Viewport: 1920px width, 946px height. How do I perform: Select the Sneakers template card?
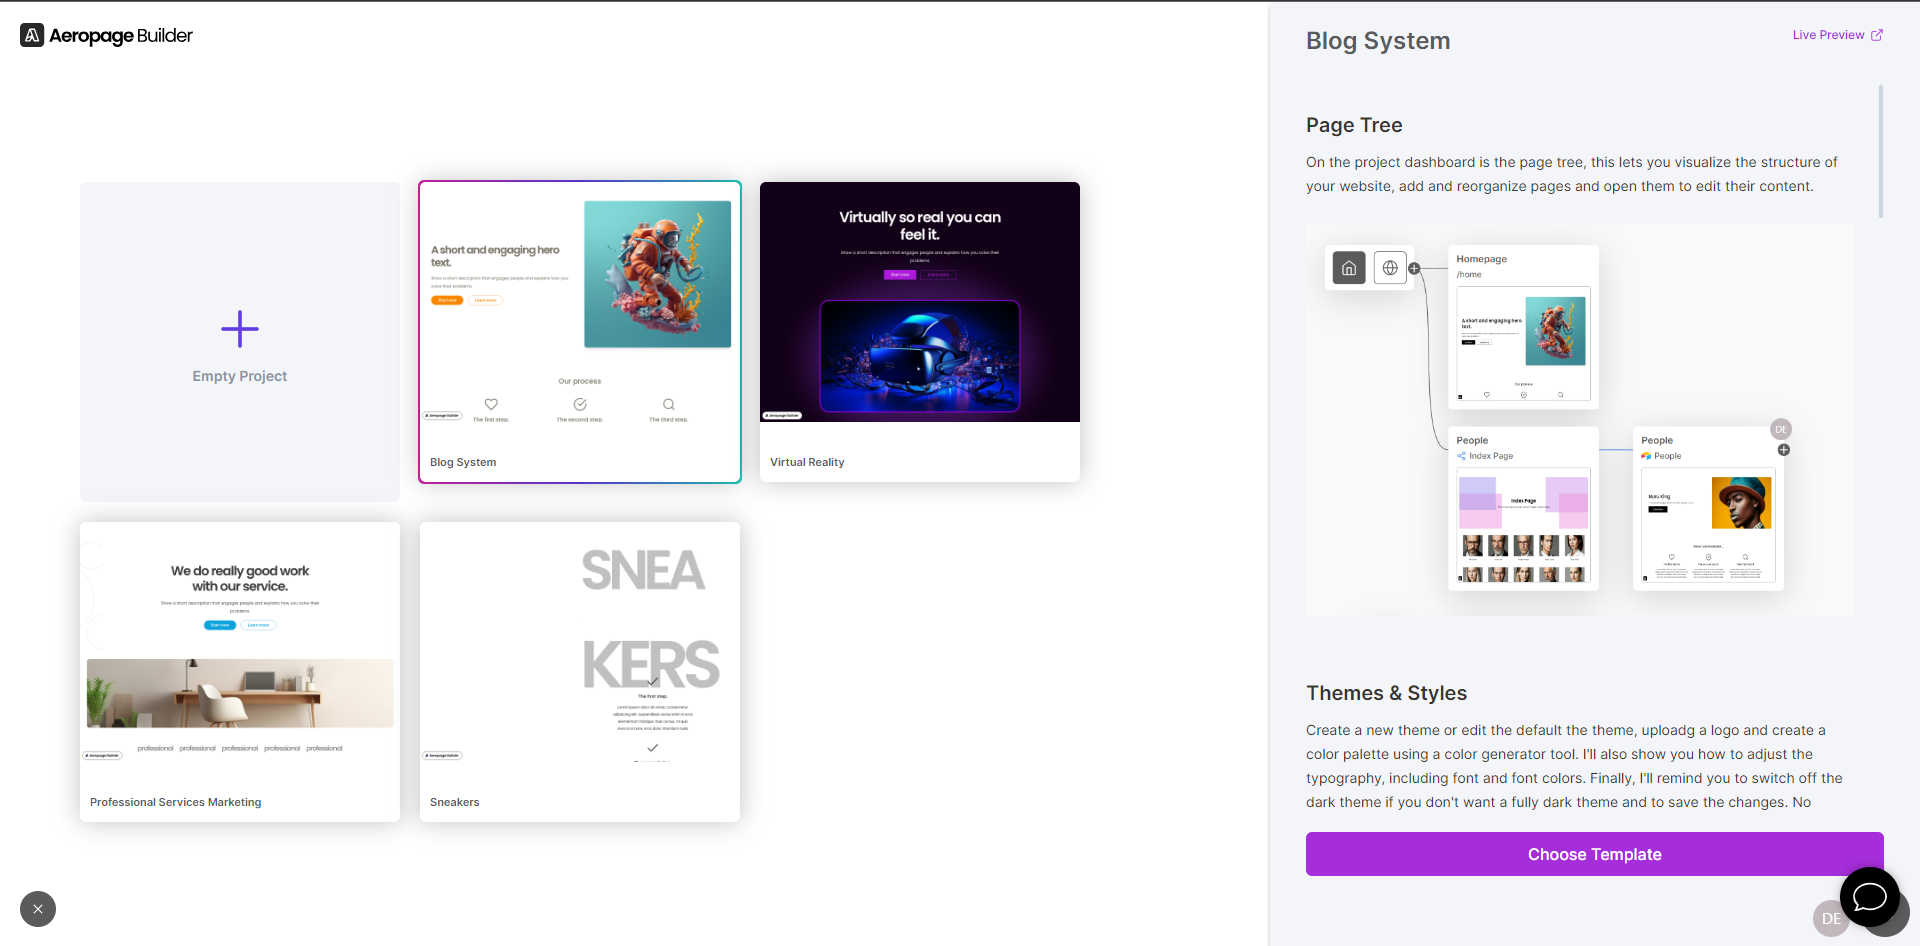580,672
